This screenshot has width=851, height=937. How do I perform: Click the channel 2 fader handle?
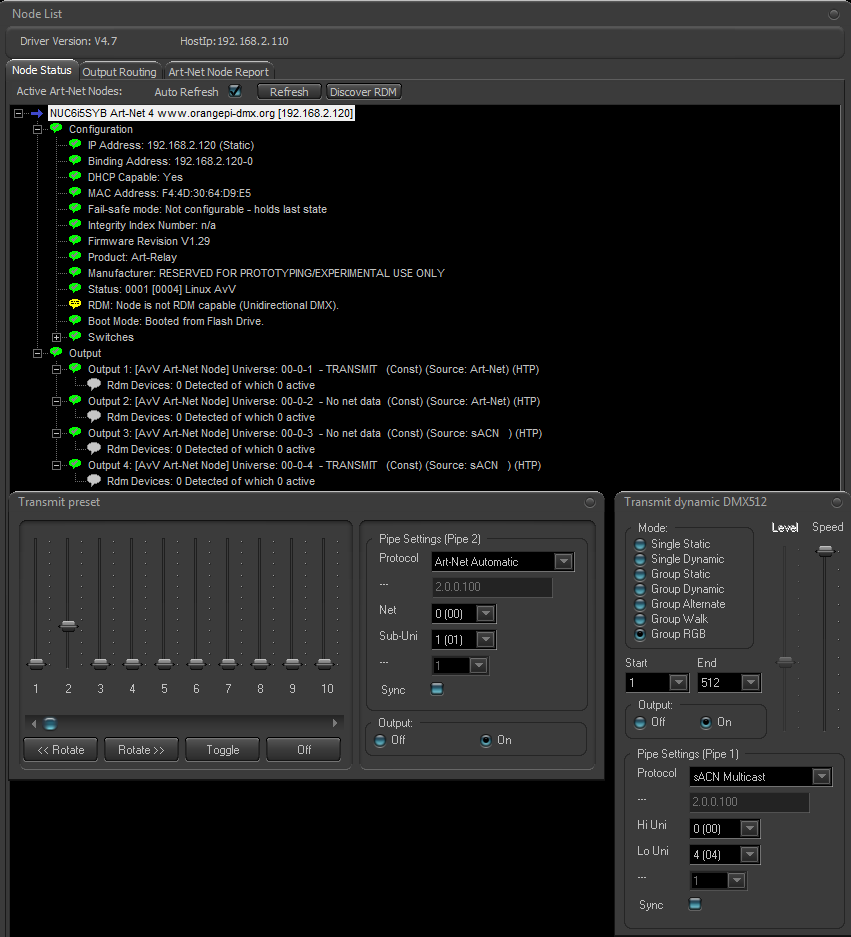(x=68, y=626)
